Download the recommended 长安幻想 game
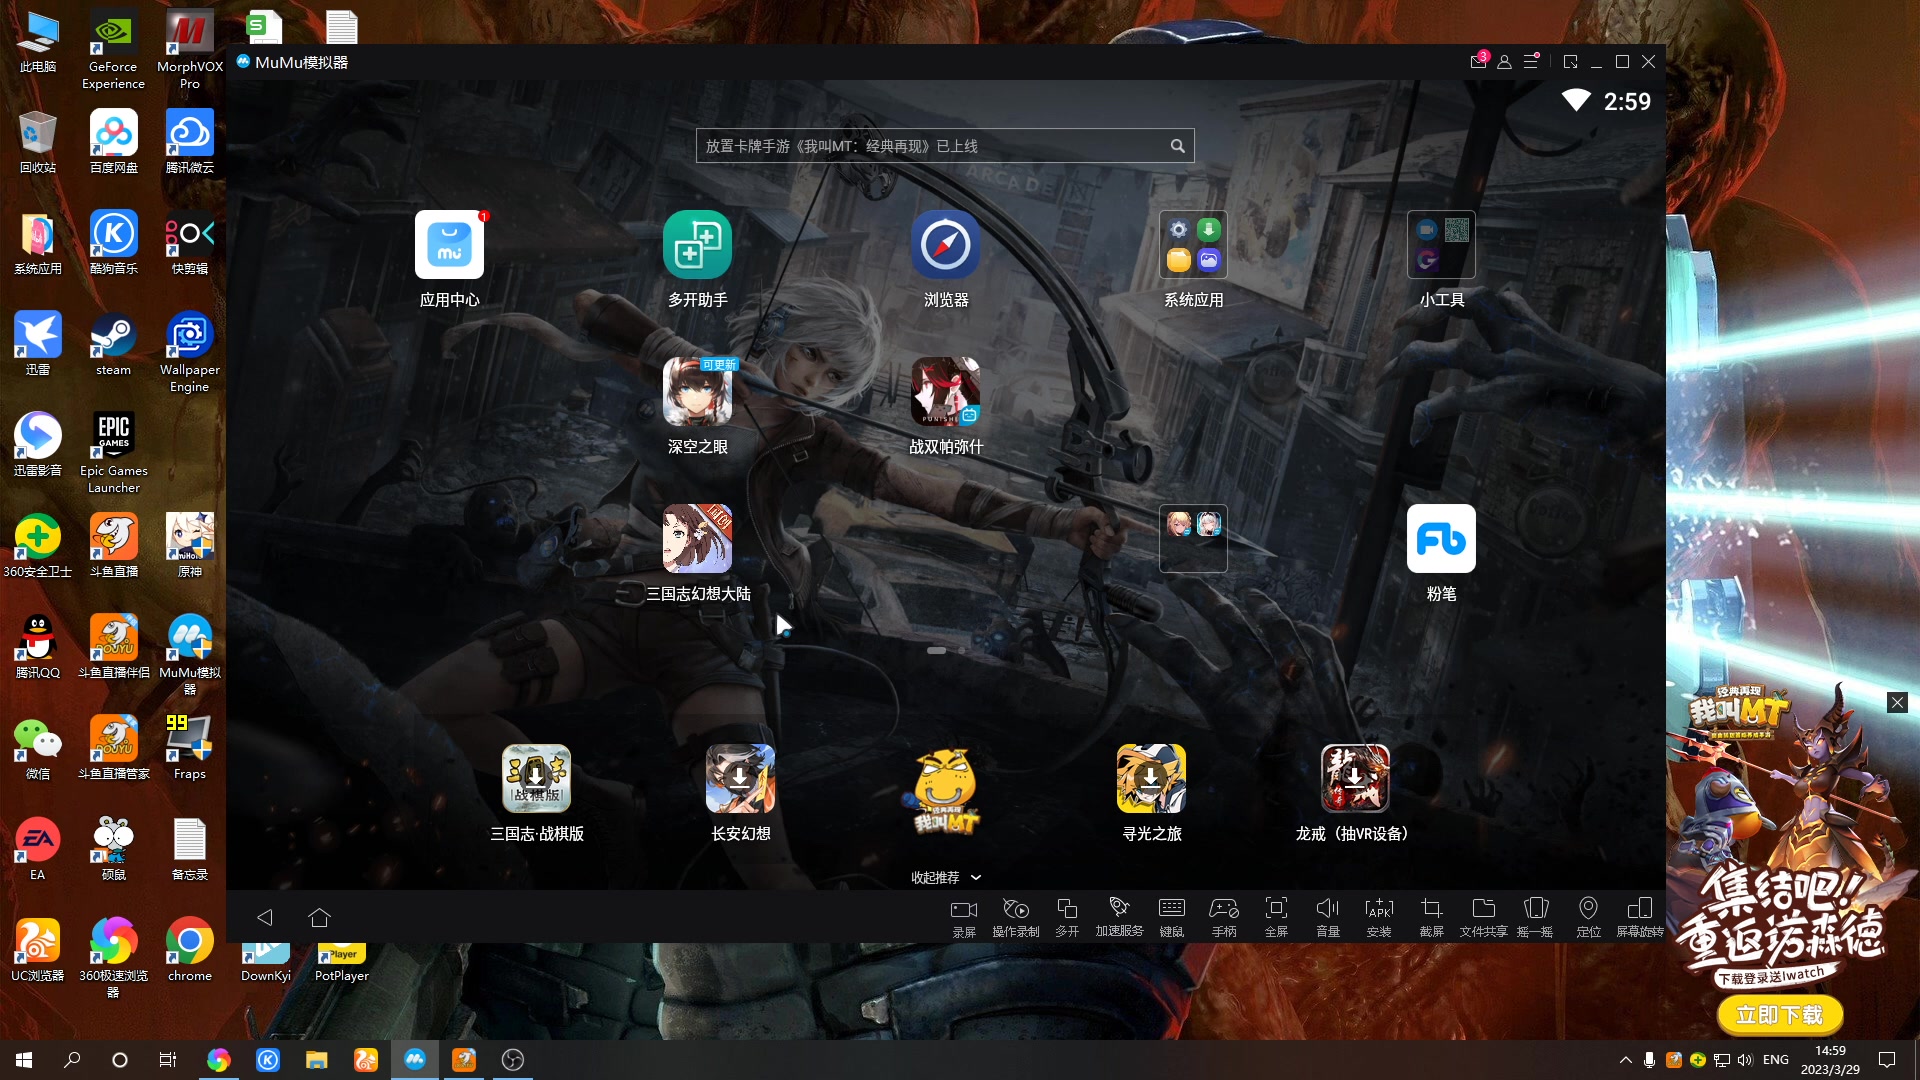1920x1080 pixels. pyautogui.click(x=740, y=779)
